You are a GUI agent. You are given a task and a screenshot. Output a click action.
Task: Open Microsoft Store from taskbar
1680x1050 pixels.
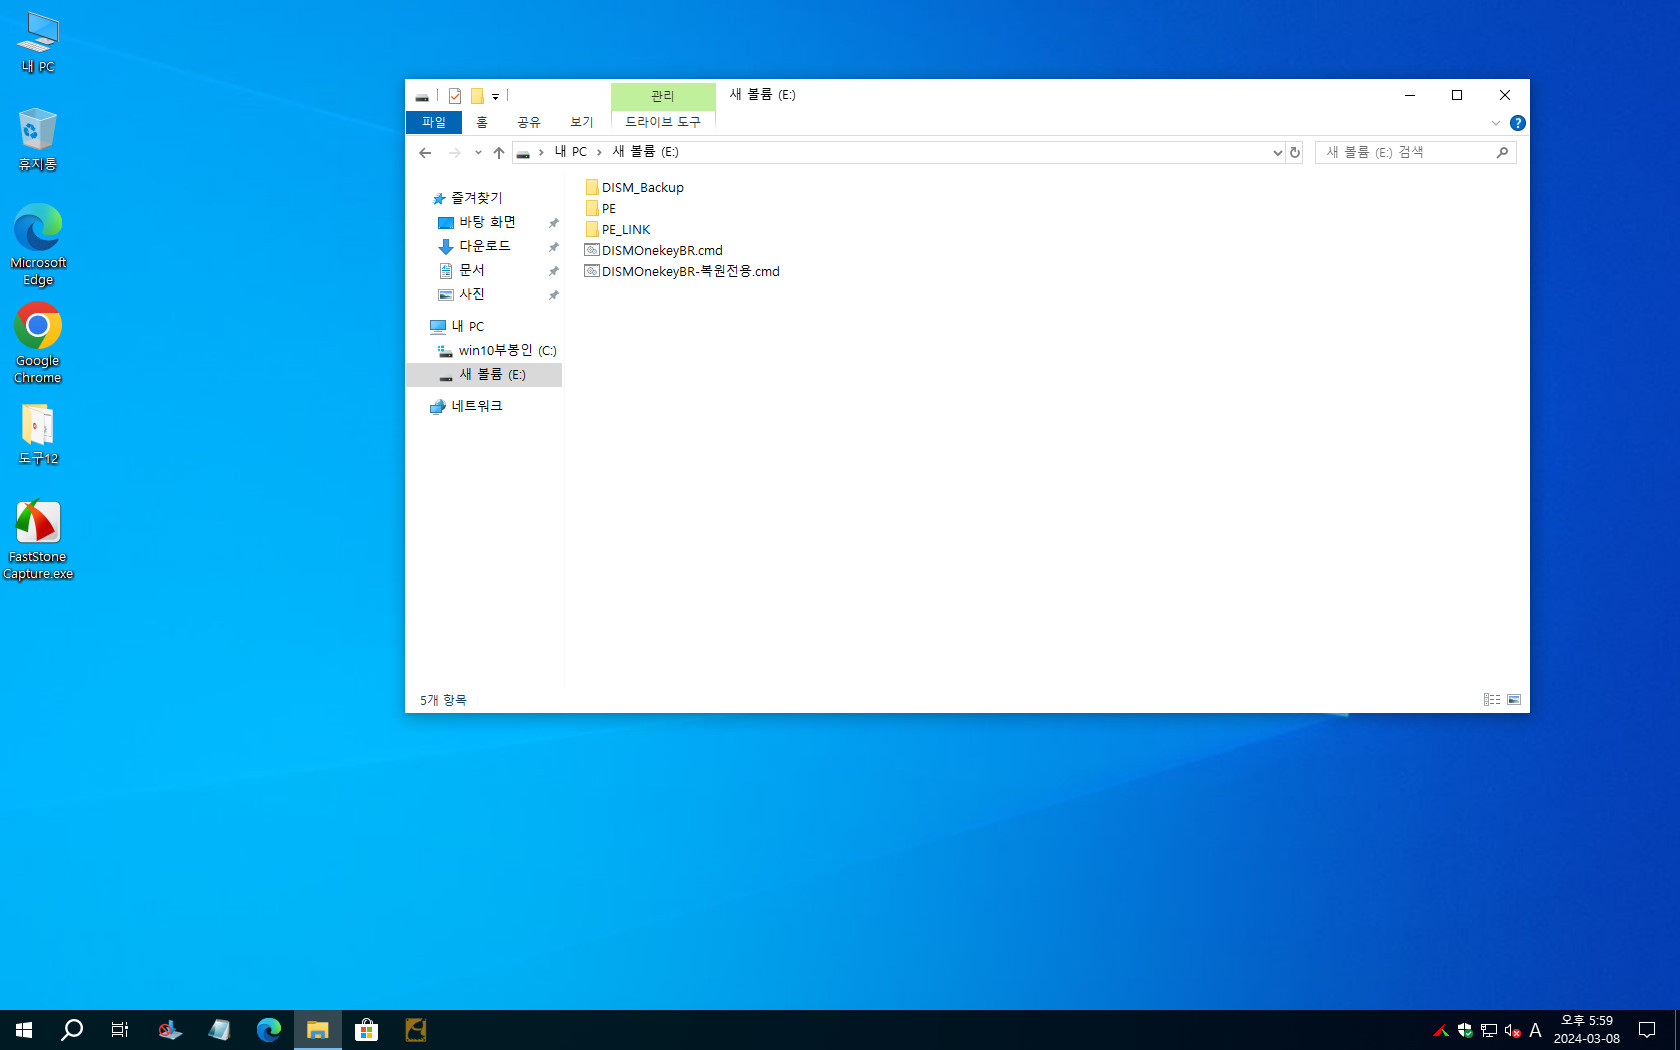pyautogui.click(x=366, y=1030)
